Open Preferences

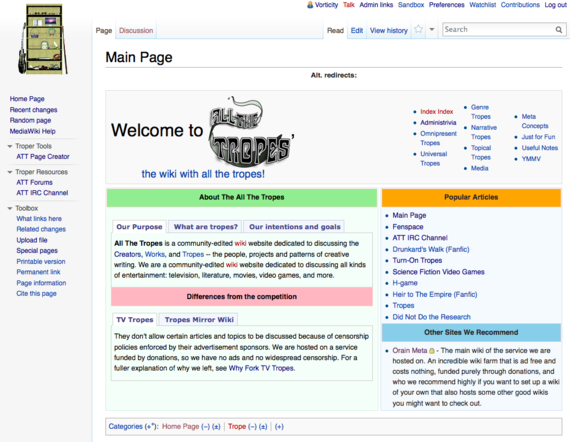click(x=446, y=5)
